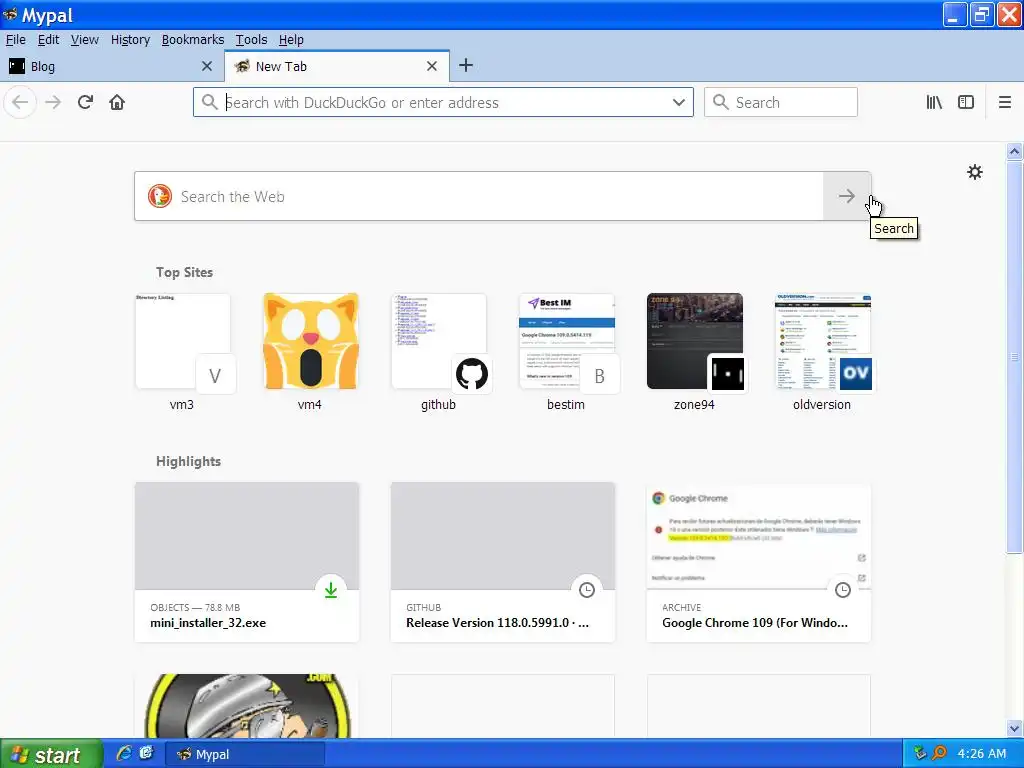
Task: Click the Highlights section heading
Action: (188, 461)
